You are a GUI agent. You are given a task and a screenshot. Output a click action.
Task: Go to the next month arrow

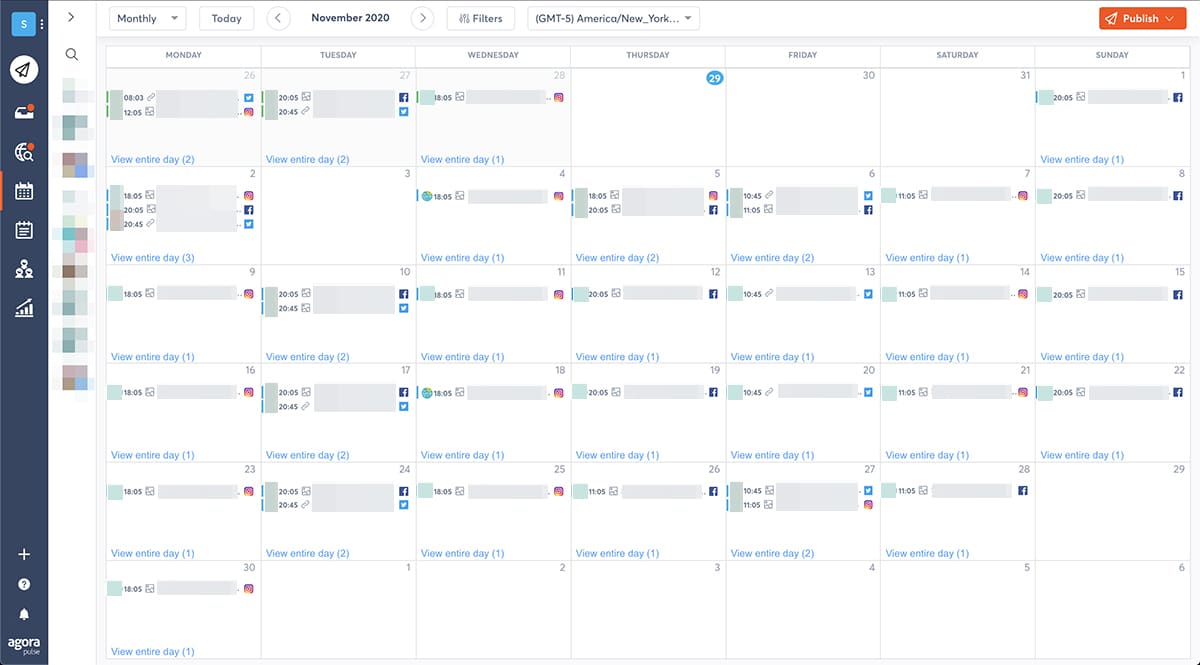pyautogui.click(x=423, y=18)
